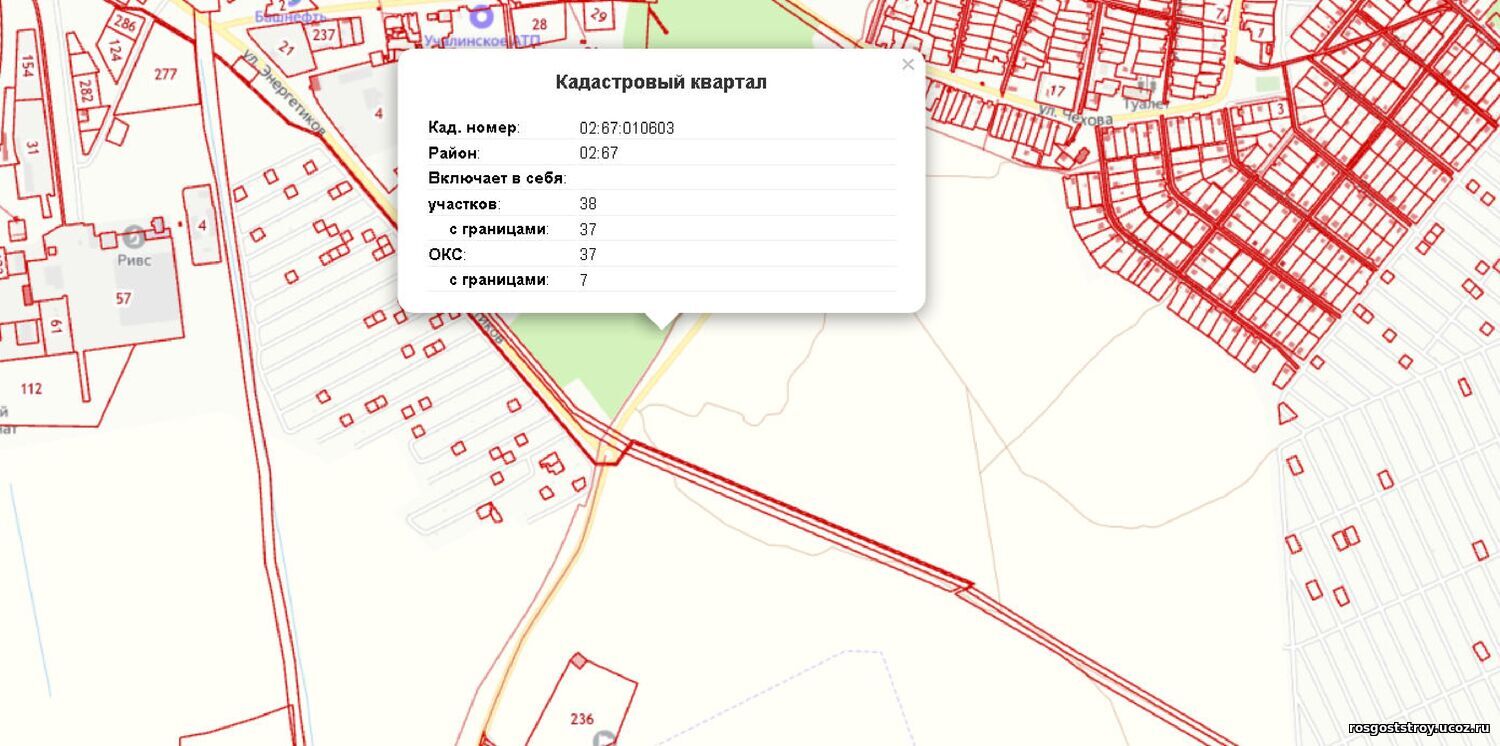Select parcel 236 on the map
The width and height of the screenshot is (1500, 746).
pos(582,718)
